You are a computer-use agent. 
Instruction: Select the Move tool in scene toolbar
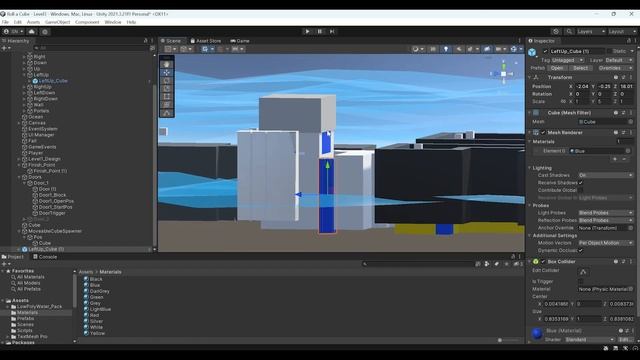(167, 73)
